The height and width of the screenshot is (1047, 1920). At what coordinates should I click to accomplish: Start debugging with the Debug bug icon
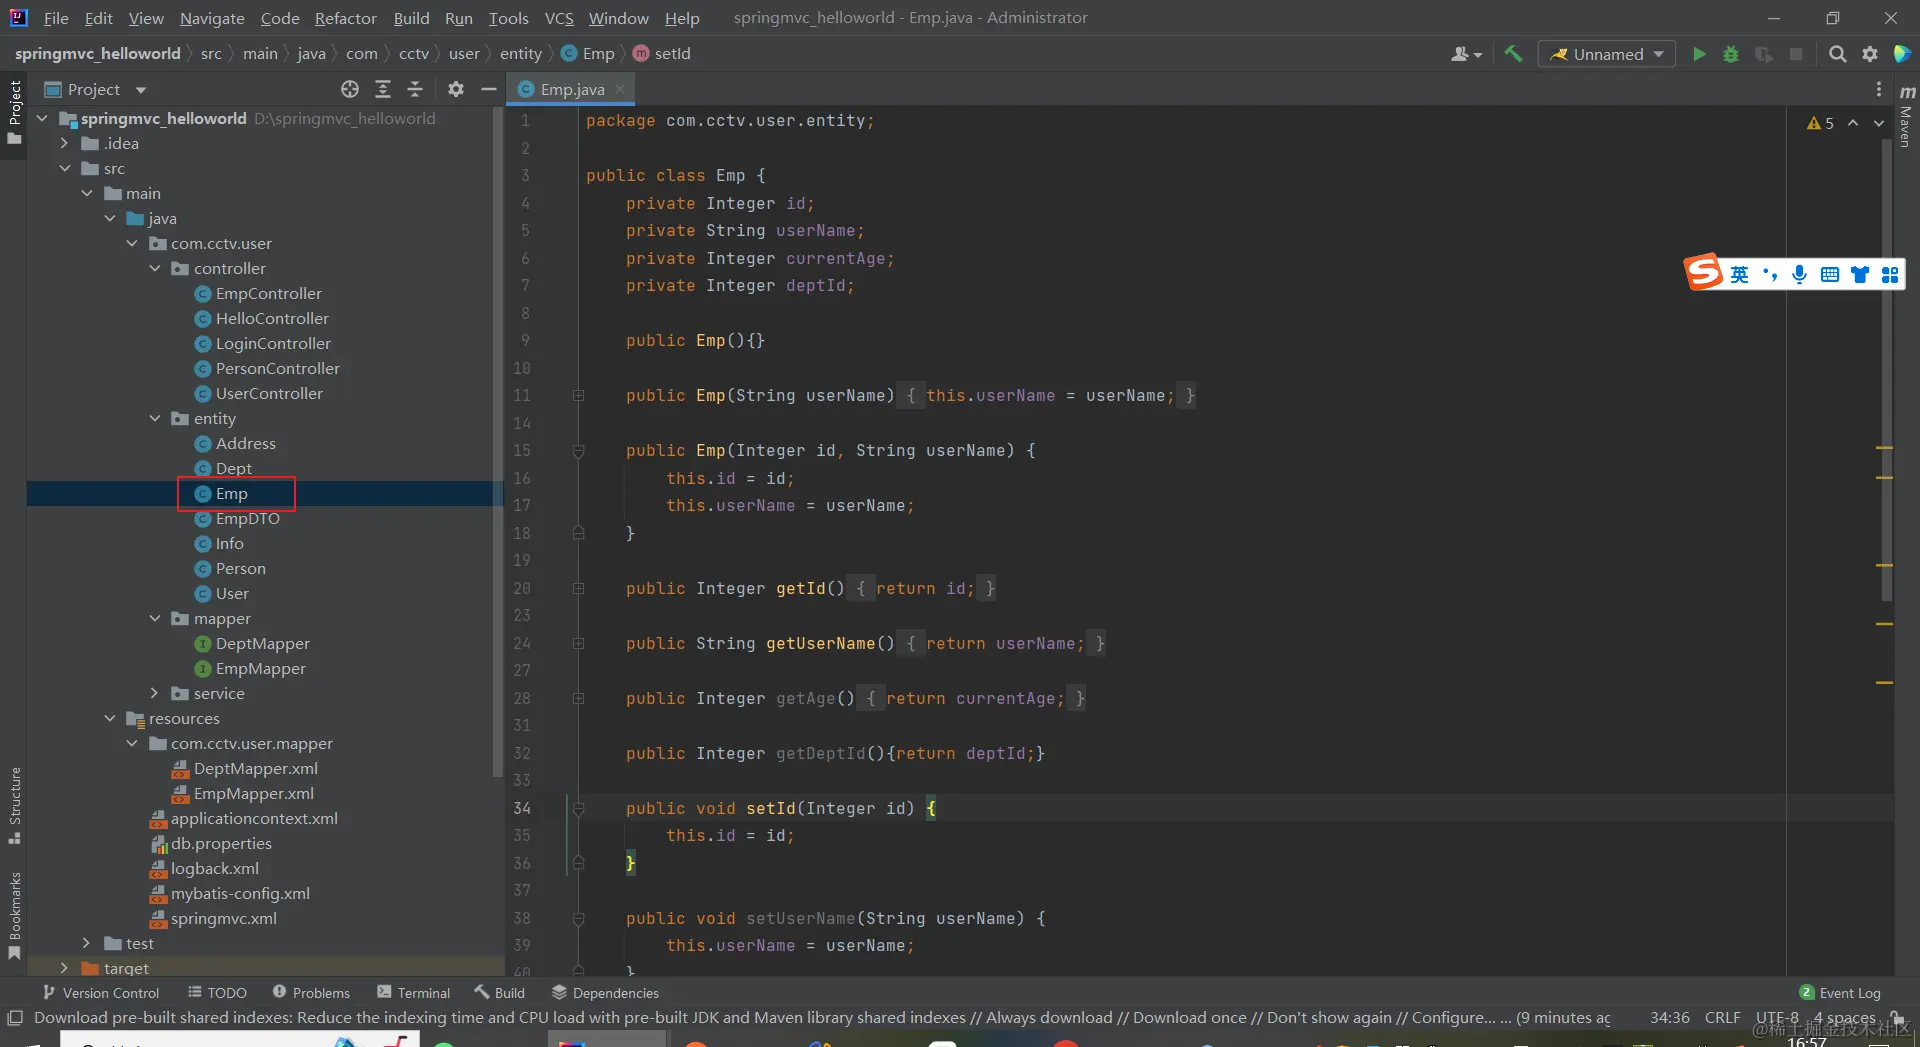tap(1731, 54)
